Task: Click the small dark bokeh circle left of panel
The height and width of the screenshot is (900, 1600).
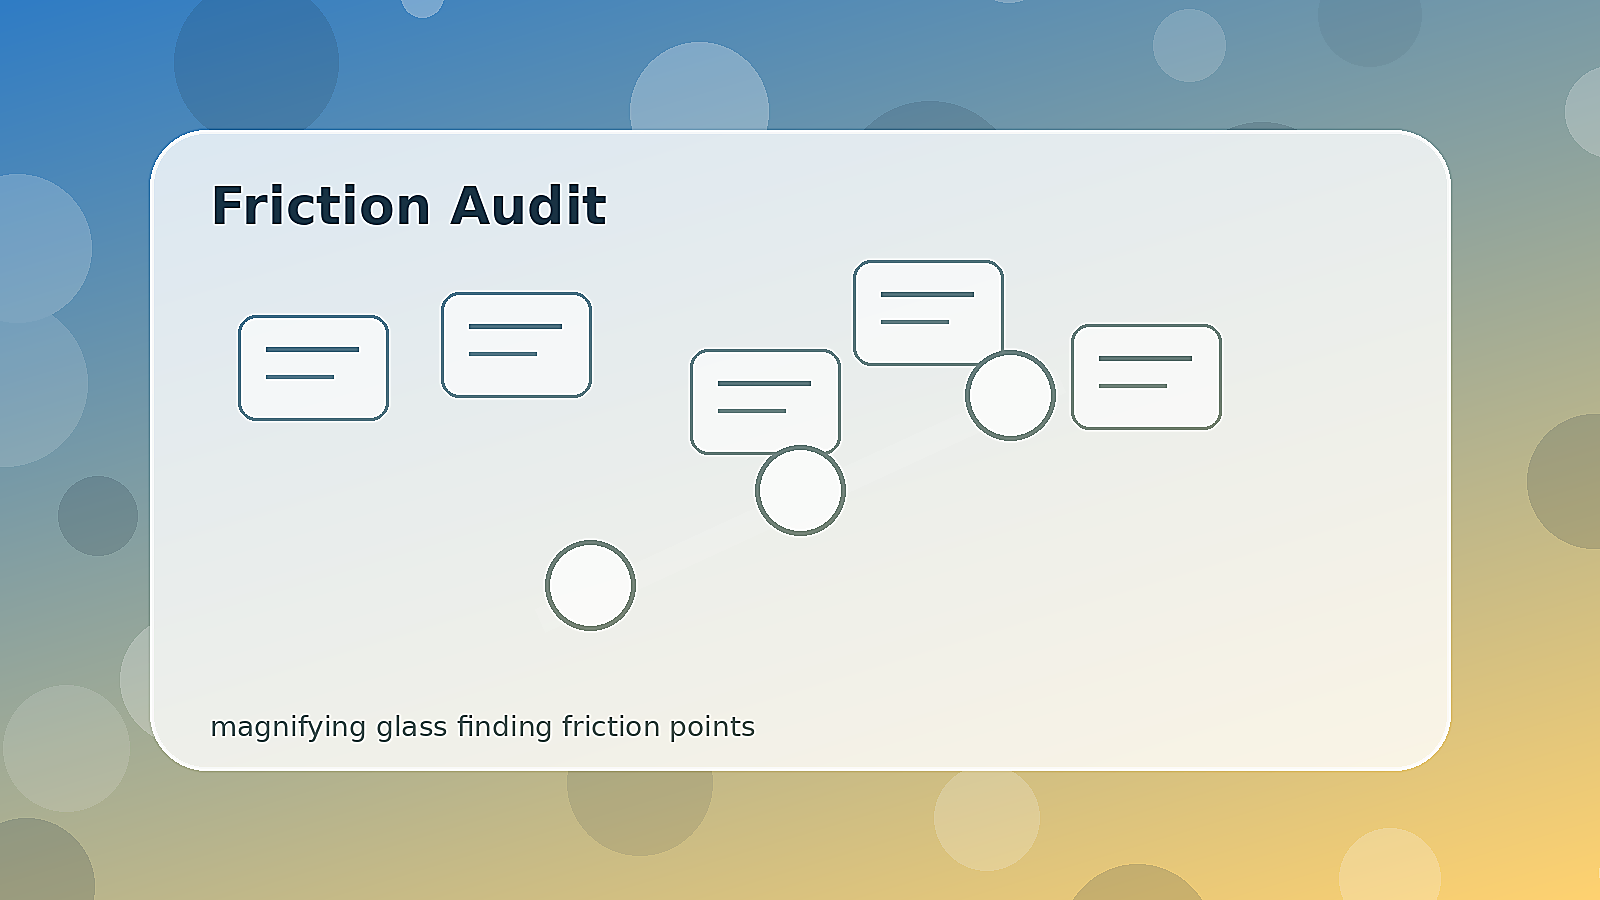Action: (x=98, y=516)
